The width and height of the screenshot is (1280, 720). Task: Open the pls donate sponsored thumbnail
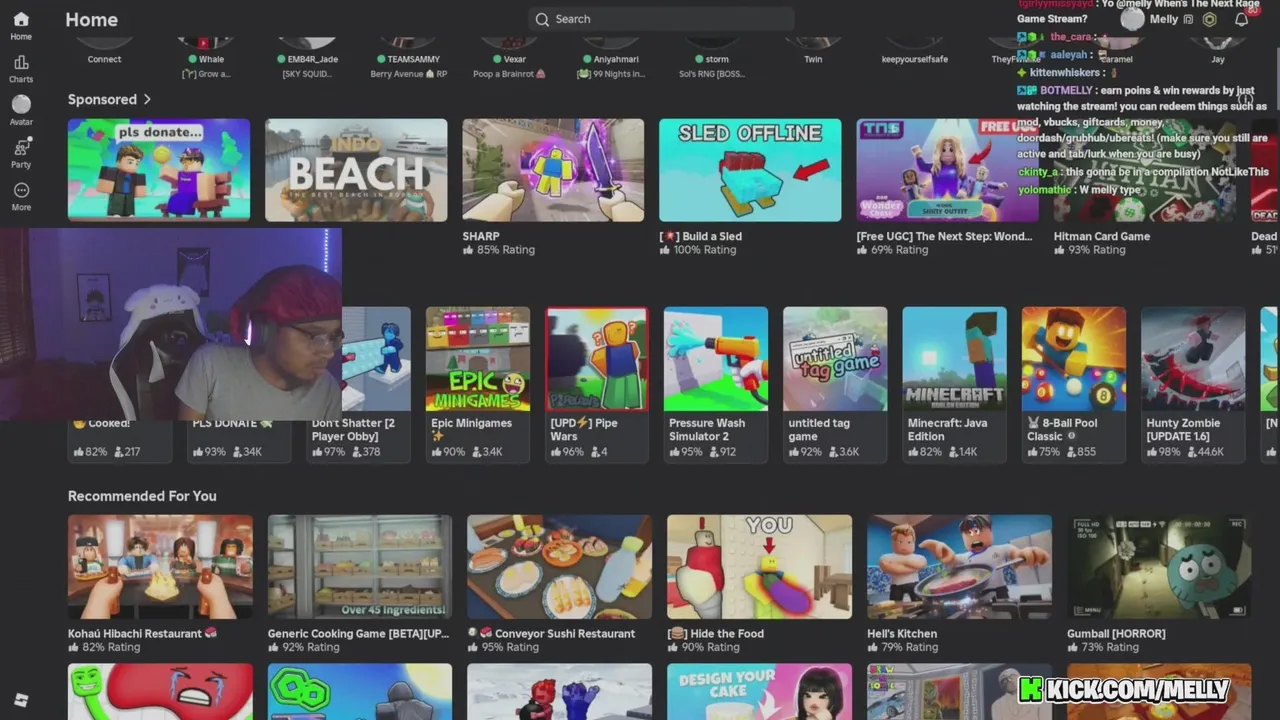click(x=159, y=170)
